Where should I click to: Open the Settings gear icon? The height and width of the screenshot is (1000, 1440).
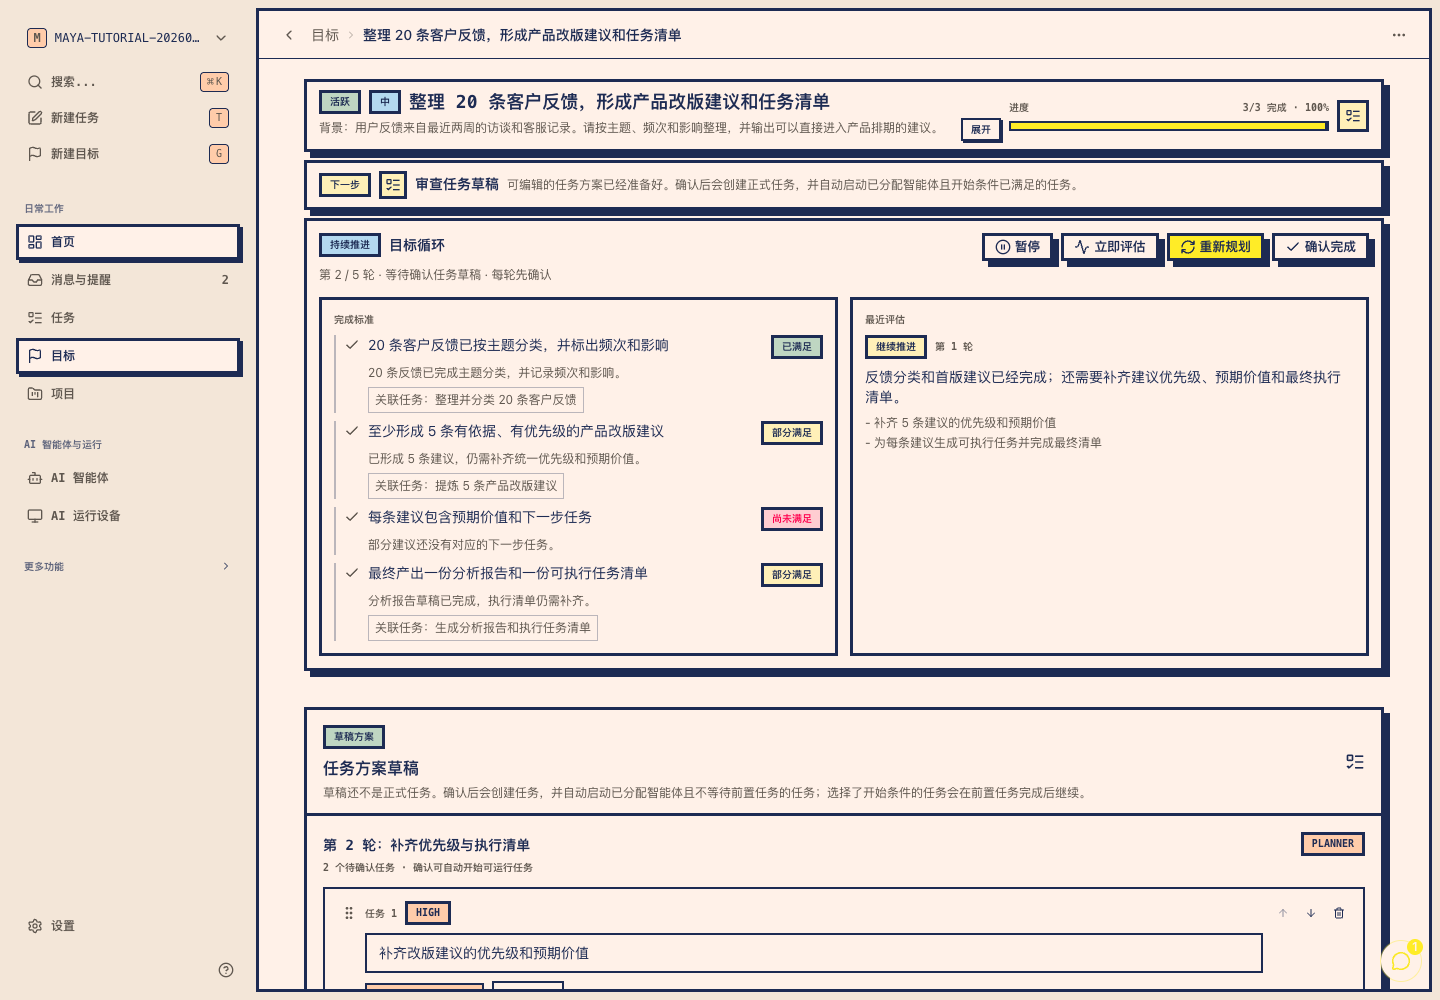click(35, 926)
